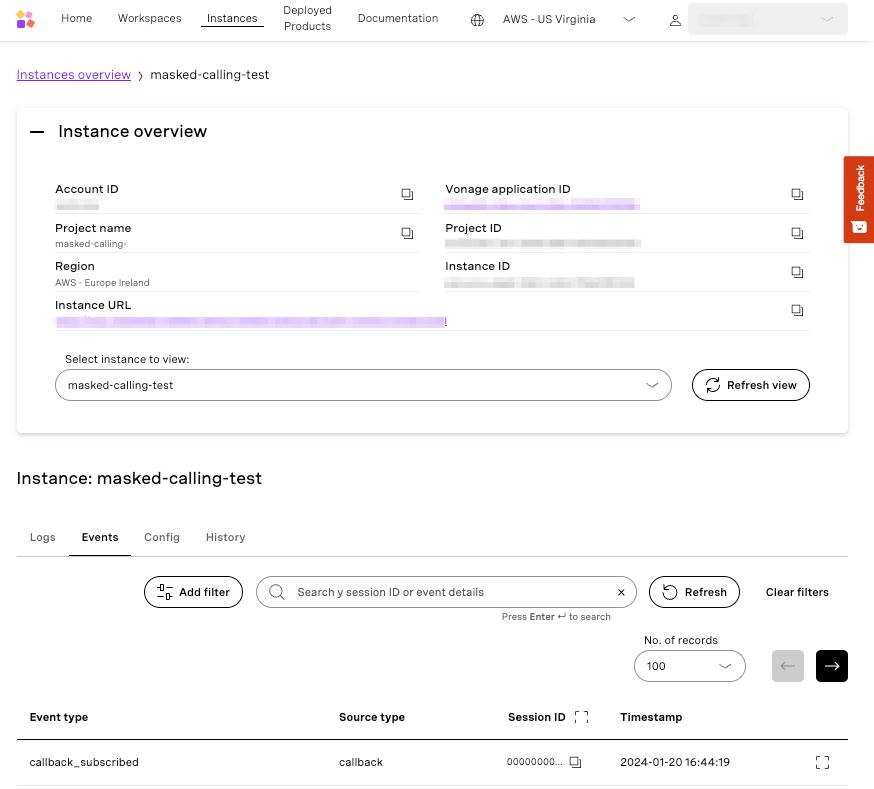874x789 pixels.
Task: Open the Workspaces menu item
Action: point(149,18)
